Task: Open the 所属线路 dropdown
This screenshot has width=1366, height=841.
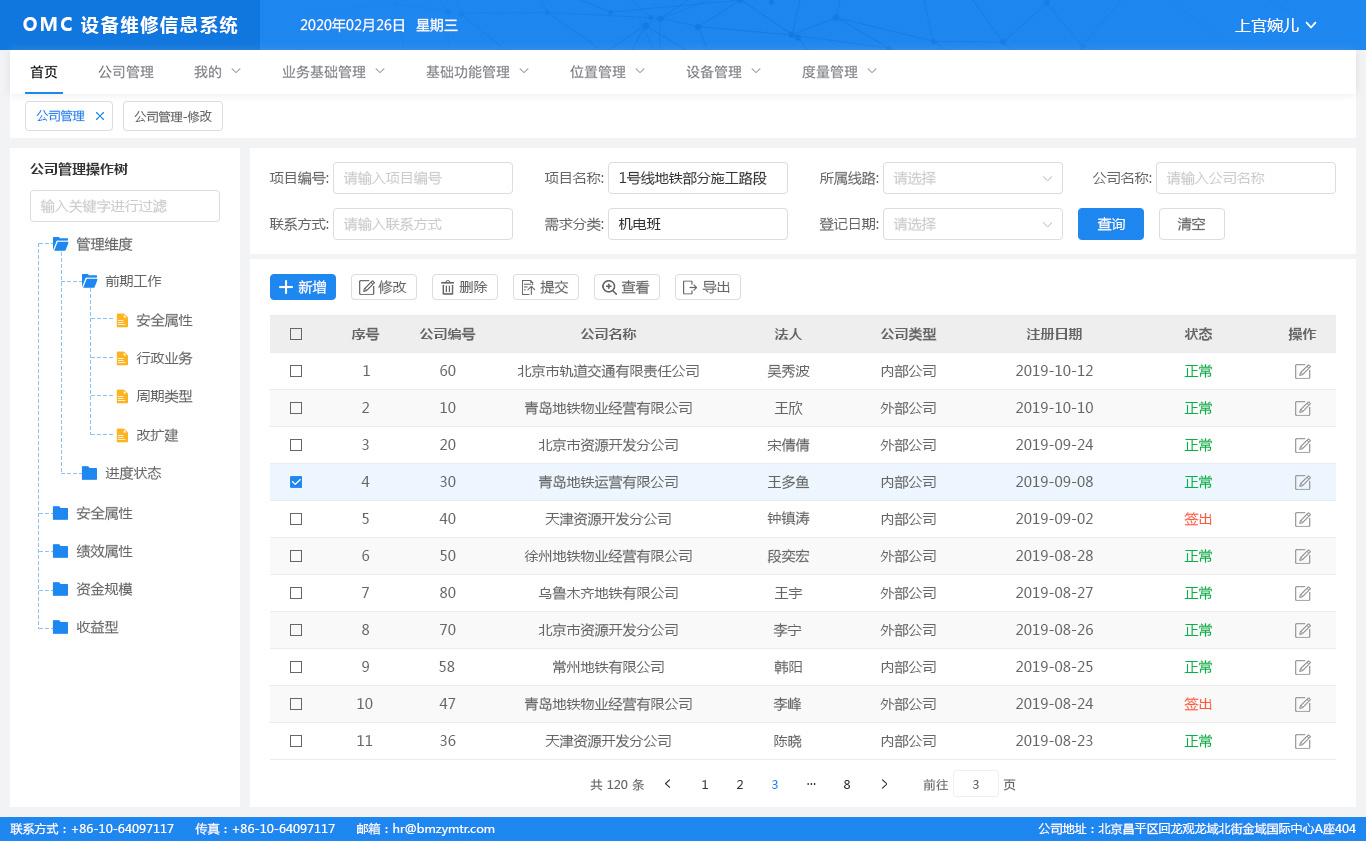Action: click(973, 178)
